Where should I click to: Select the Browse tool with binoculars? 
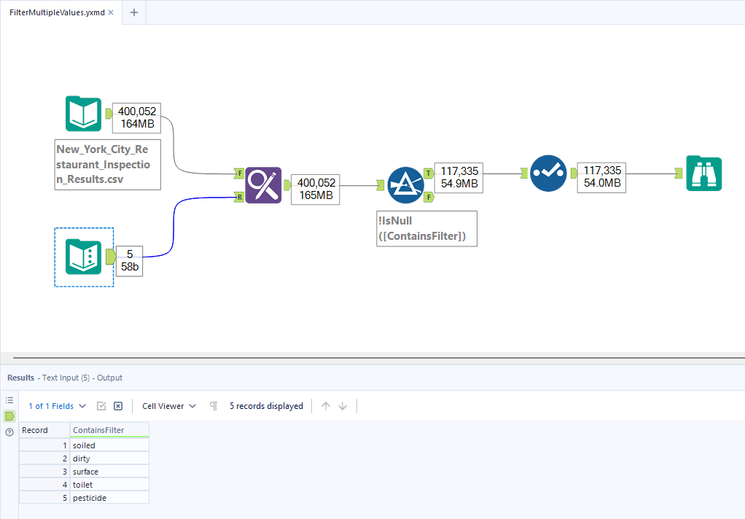pyautogui.click(x=704, y=173)
